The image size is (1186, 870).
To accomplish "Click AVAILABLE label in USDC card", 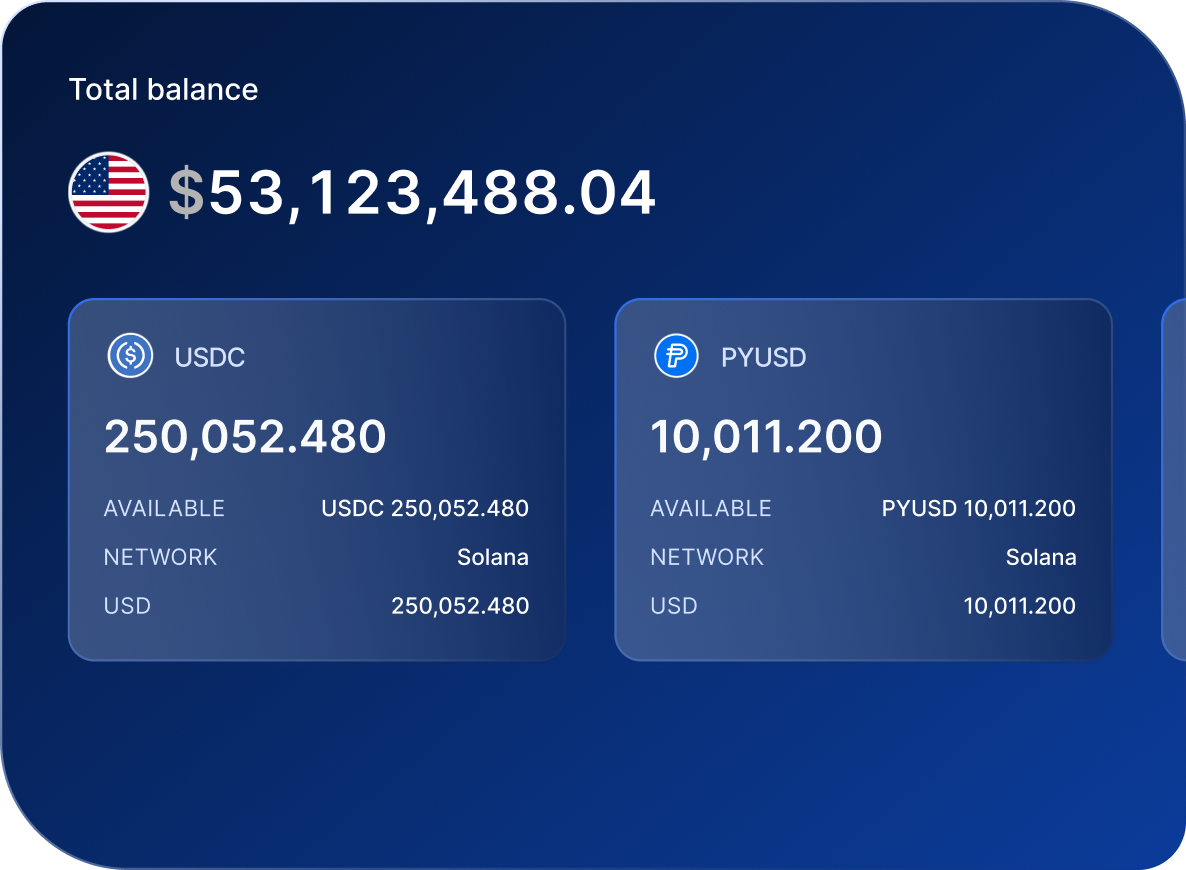I will (x=164, y=508).
